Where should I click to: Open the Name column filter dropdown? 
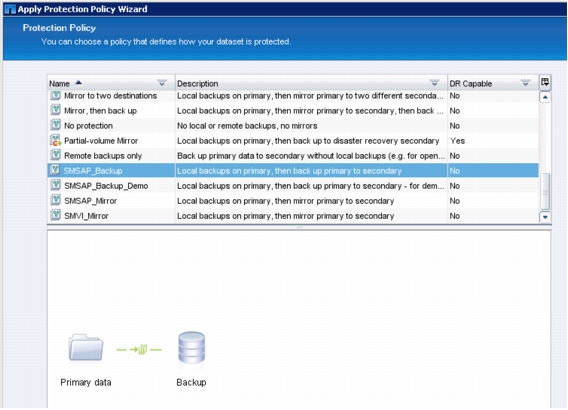click(x=162, y=83)
